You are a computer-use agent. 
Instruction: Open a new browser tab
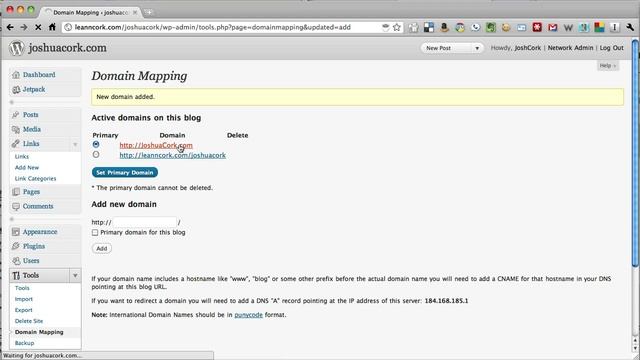click(x=149, y=13)
